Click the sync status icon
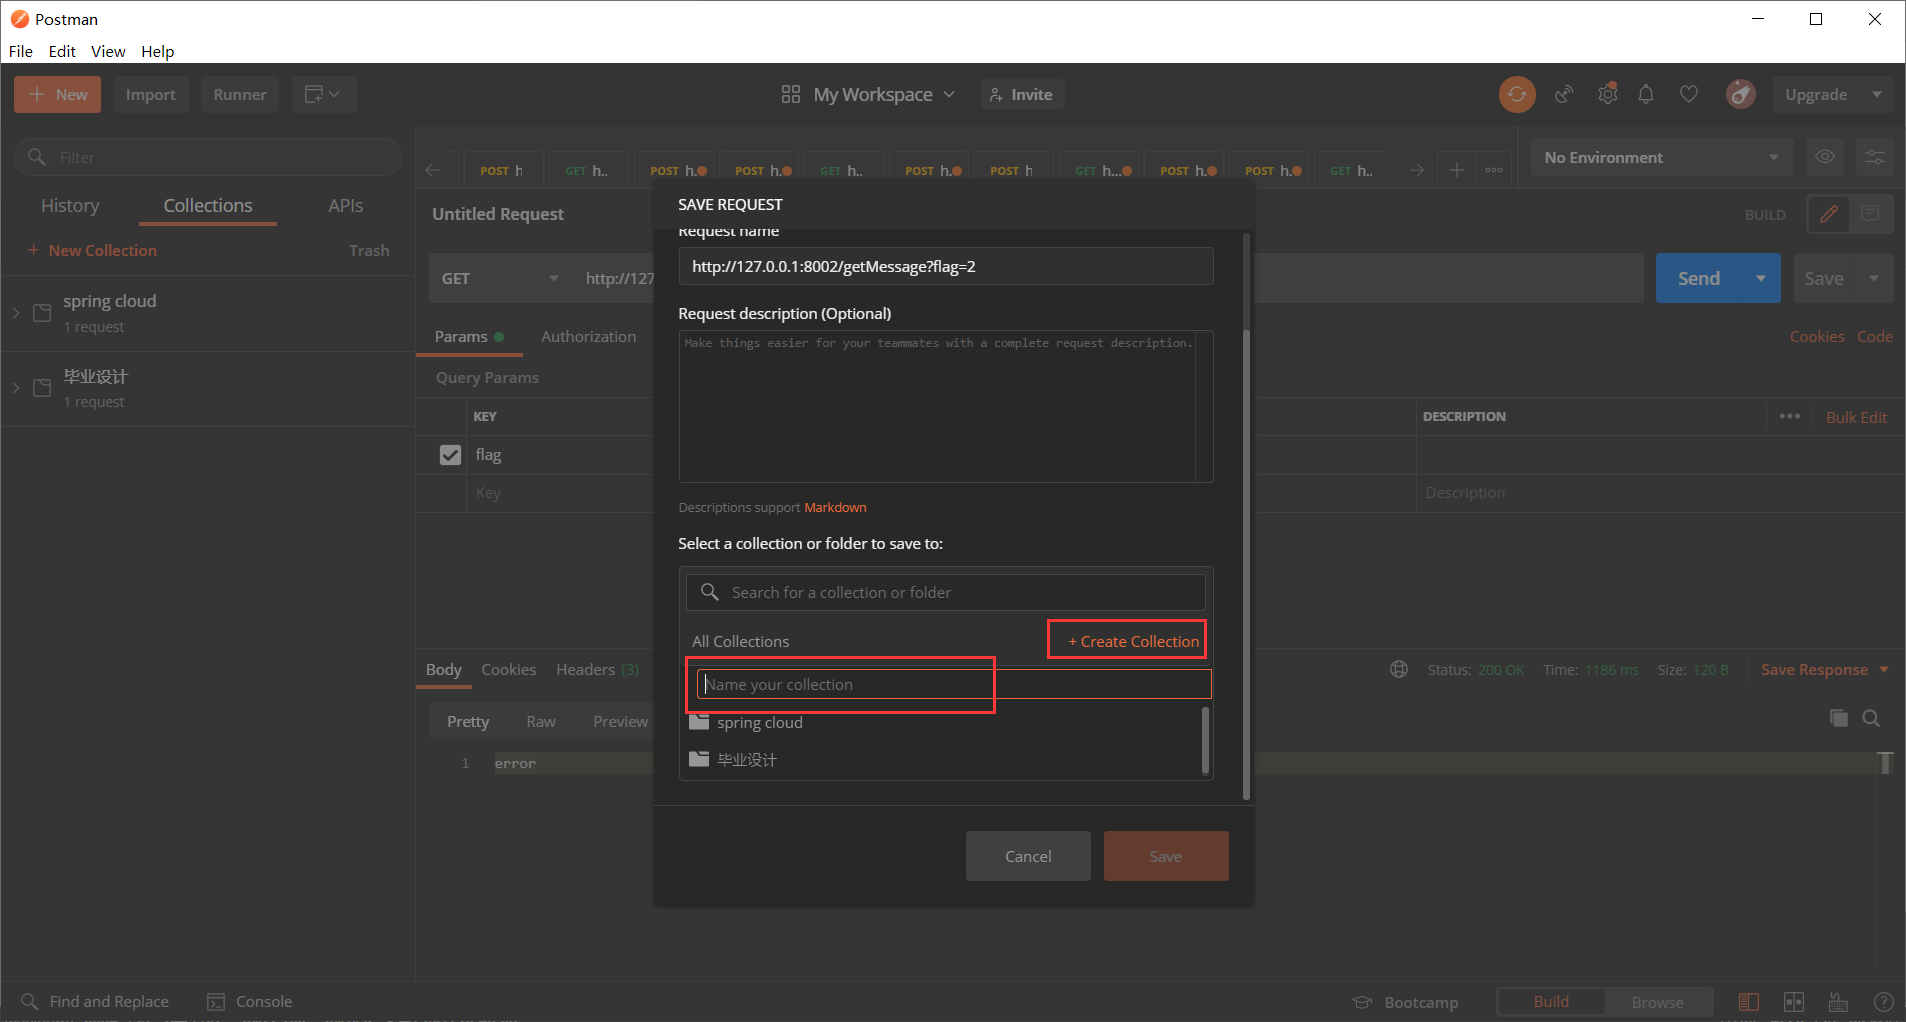The image size is (1906, 1022). [1517, 94]
